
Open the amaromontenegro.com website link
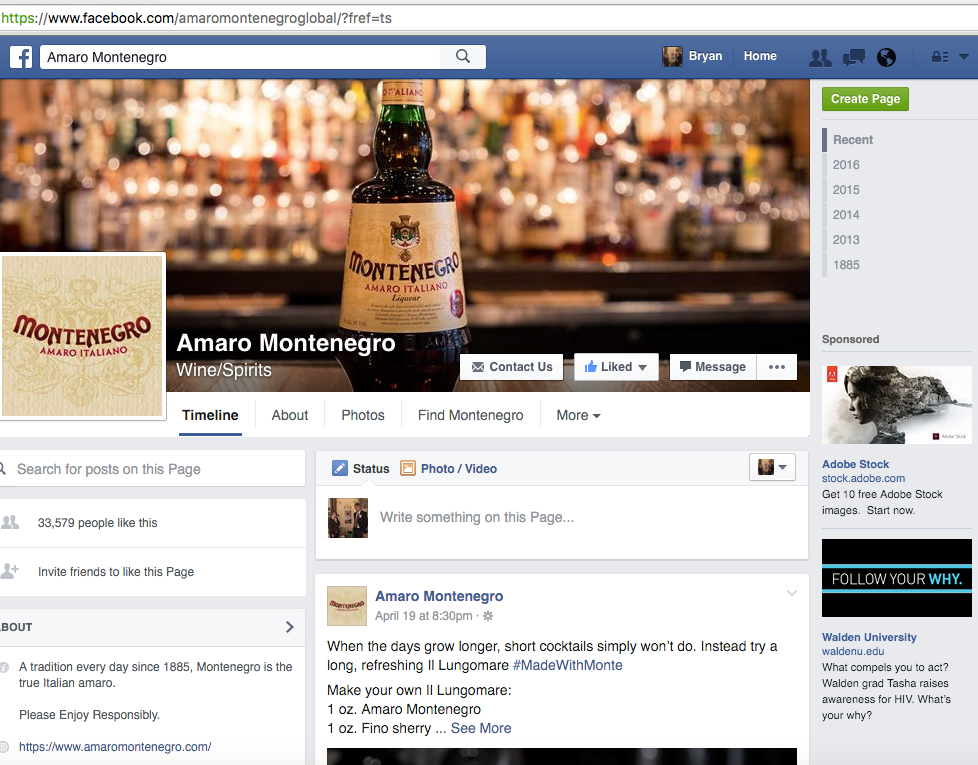115,746
